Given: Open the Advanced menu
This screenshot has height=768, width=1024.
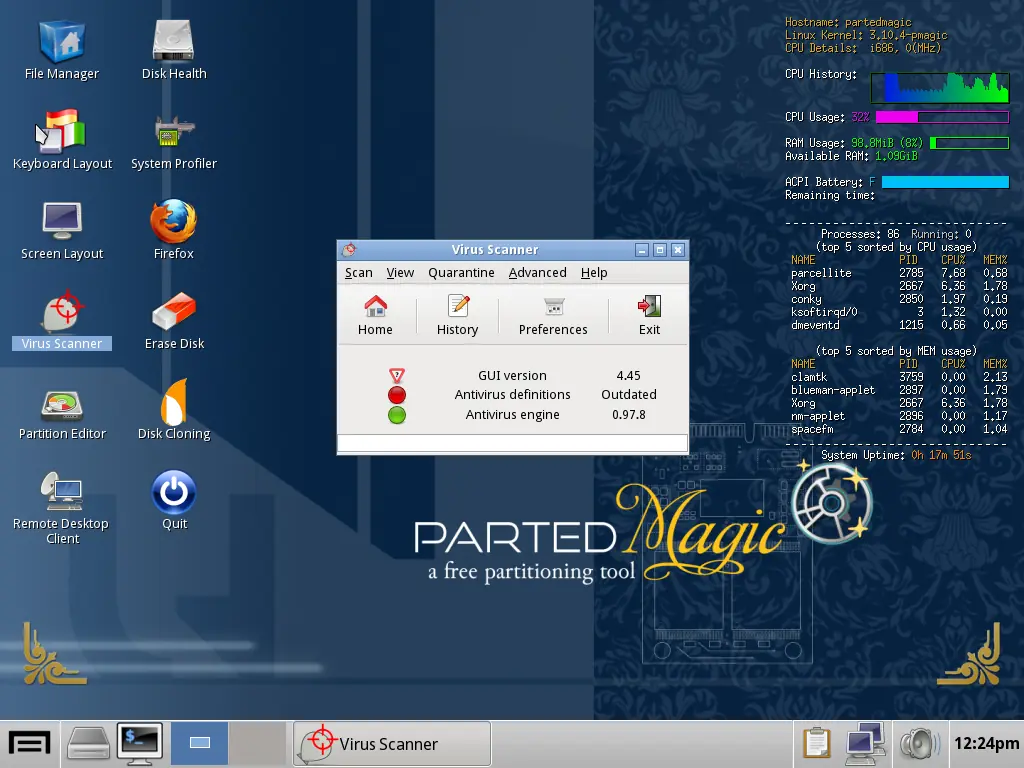Looking at the screenshot, I should click(537, 272).
